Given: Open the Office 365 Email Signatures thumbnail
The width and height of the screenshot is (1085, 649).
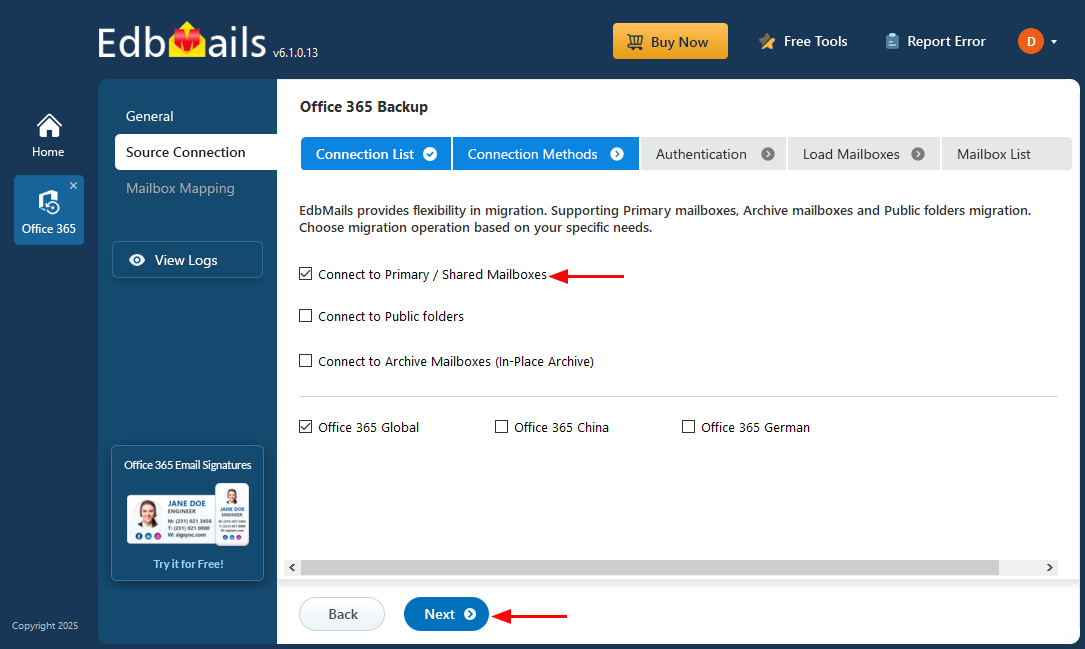Looking at the screenshot, I should click(188, 514).
